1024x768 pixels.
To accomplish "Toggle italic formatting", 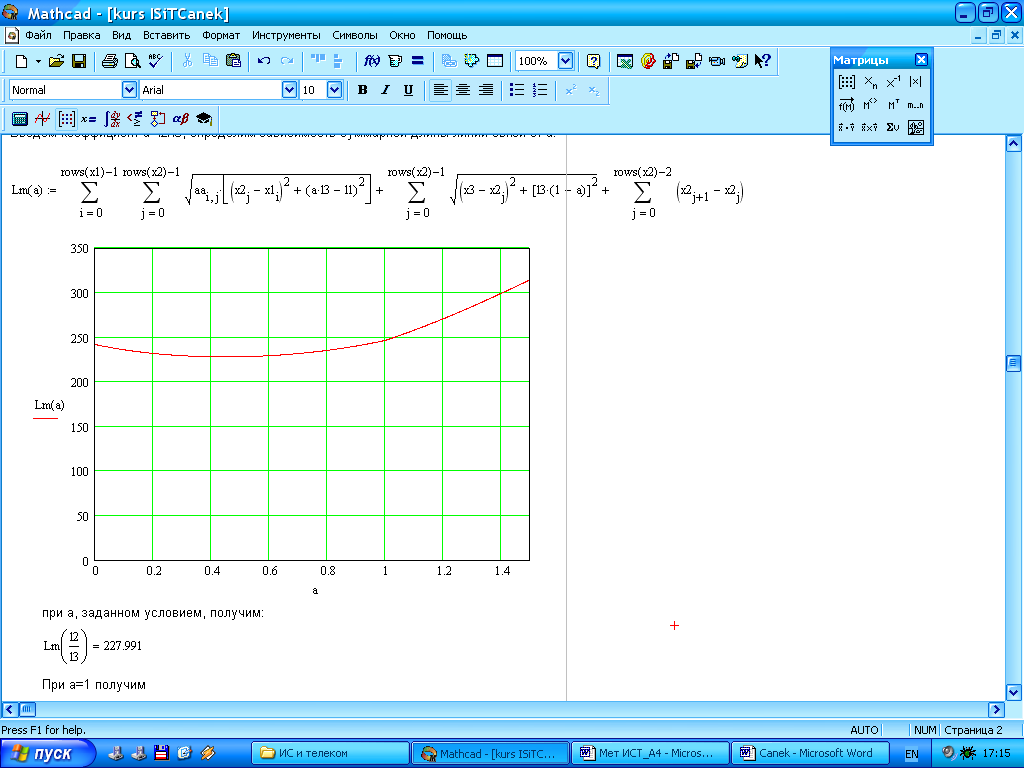I will pos(385,90).
